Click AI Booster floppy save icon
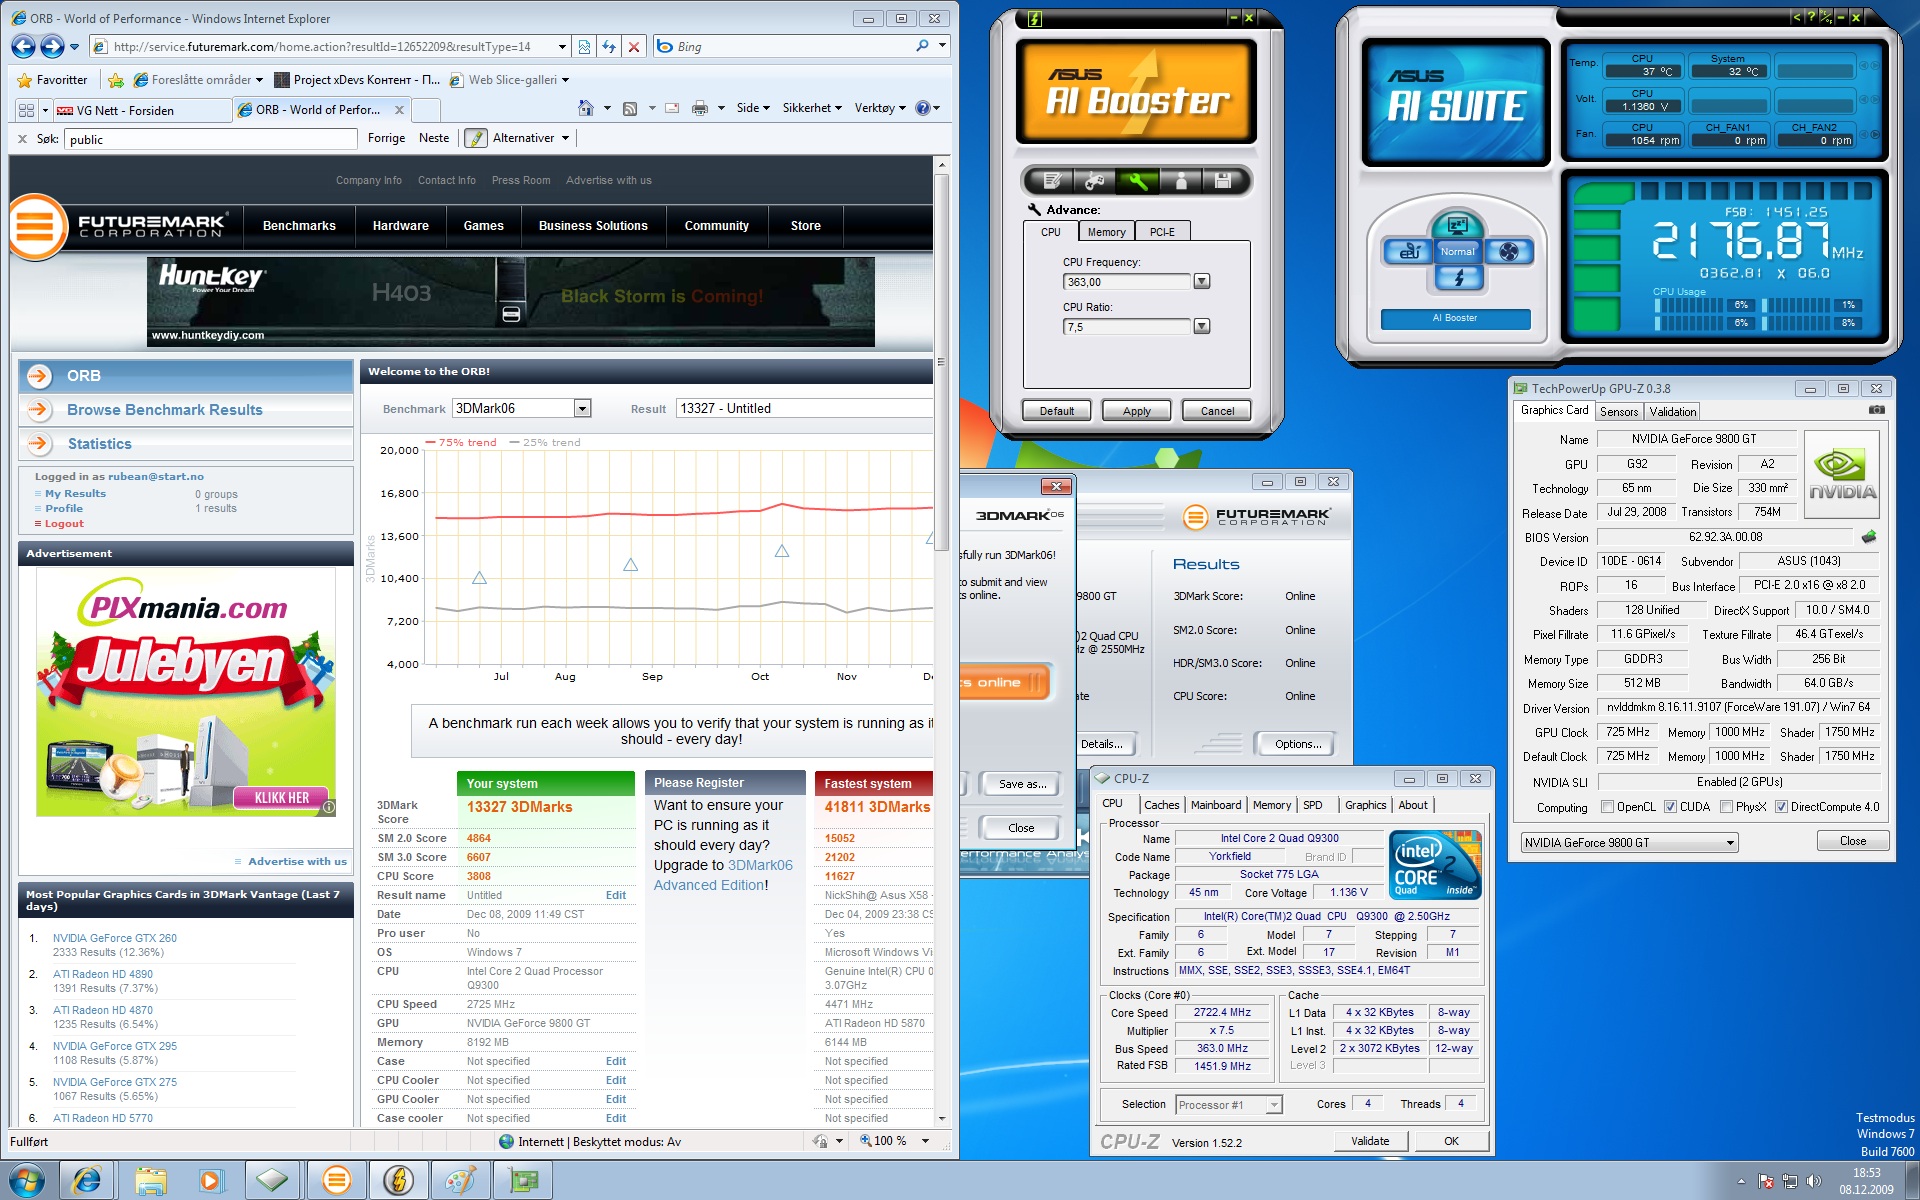 pyautogui.click(x=1222, y=181)
